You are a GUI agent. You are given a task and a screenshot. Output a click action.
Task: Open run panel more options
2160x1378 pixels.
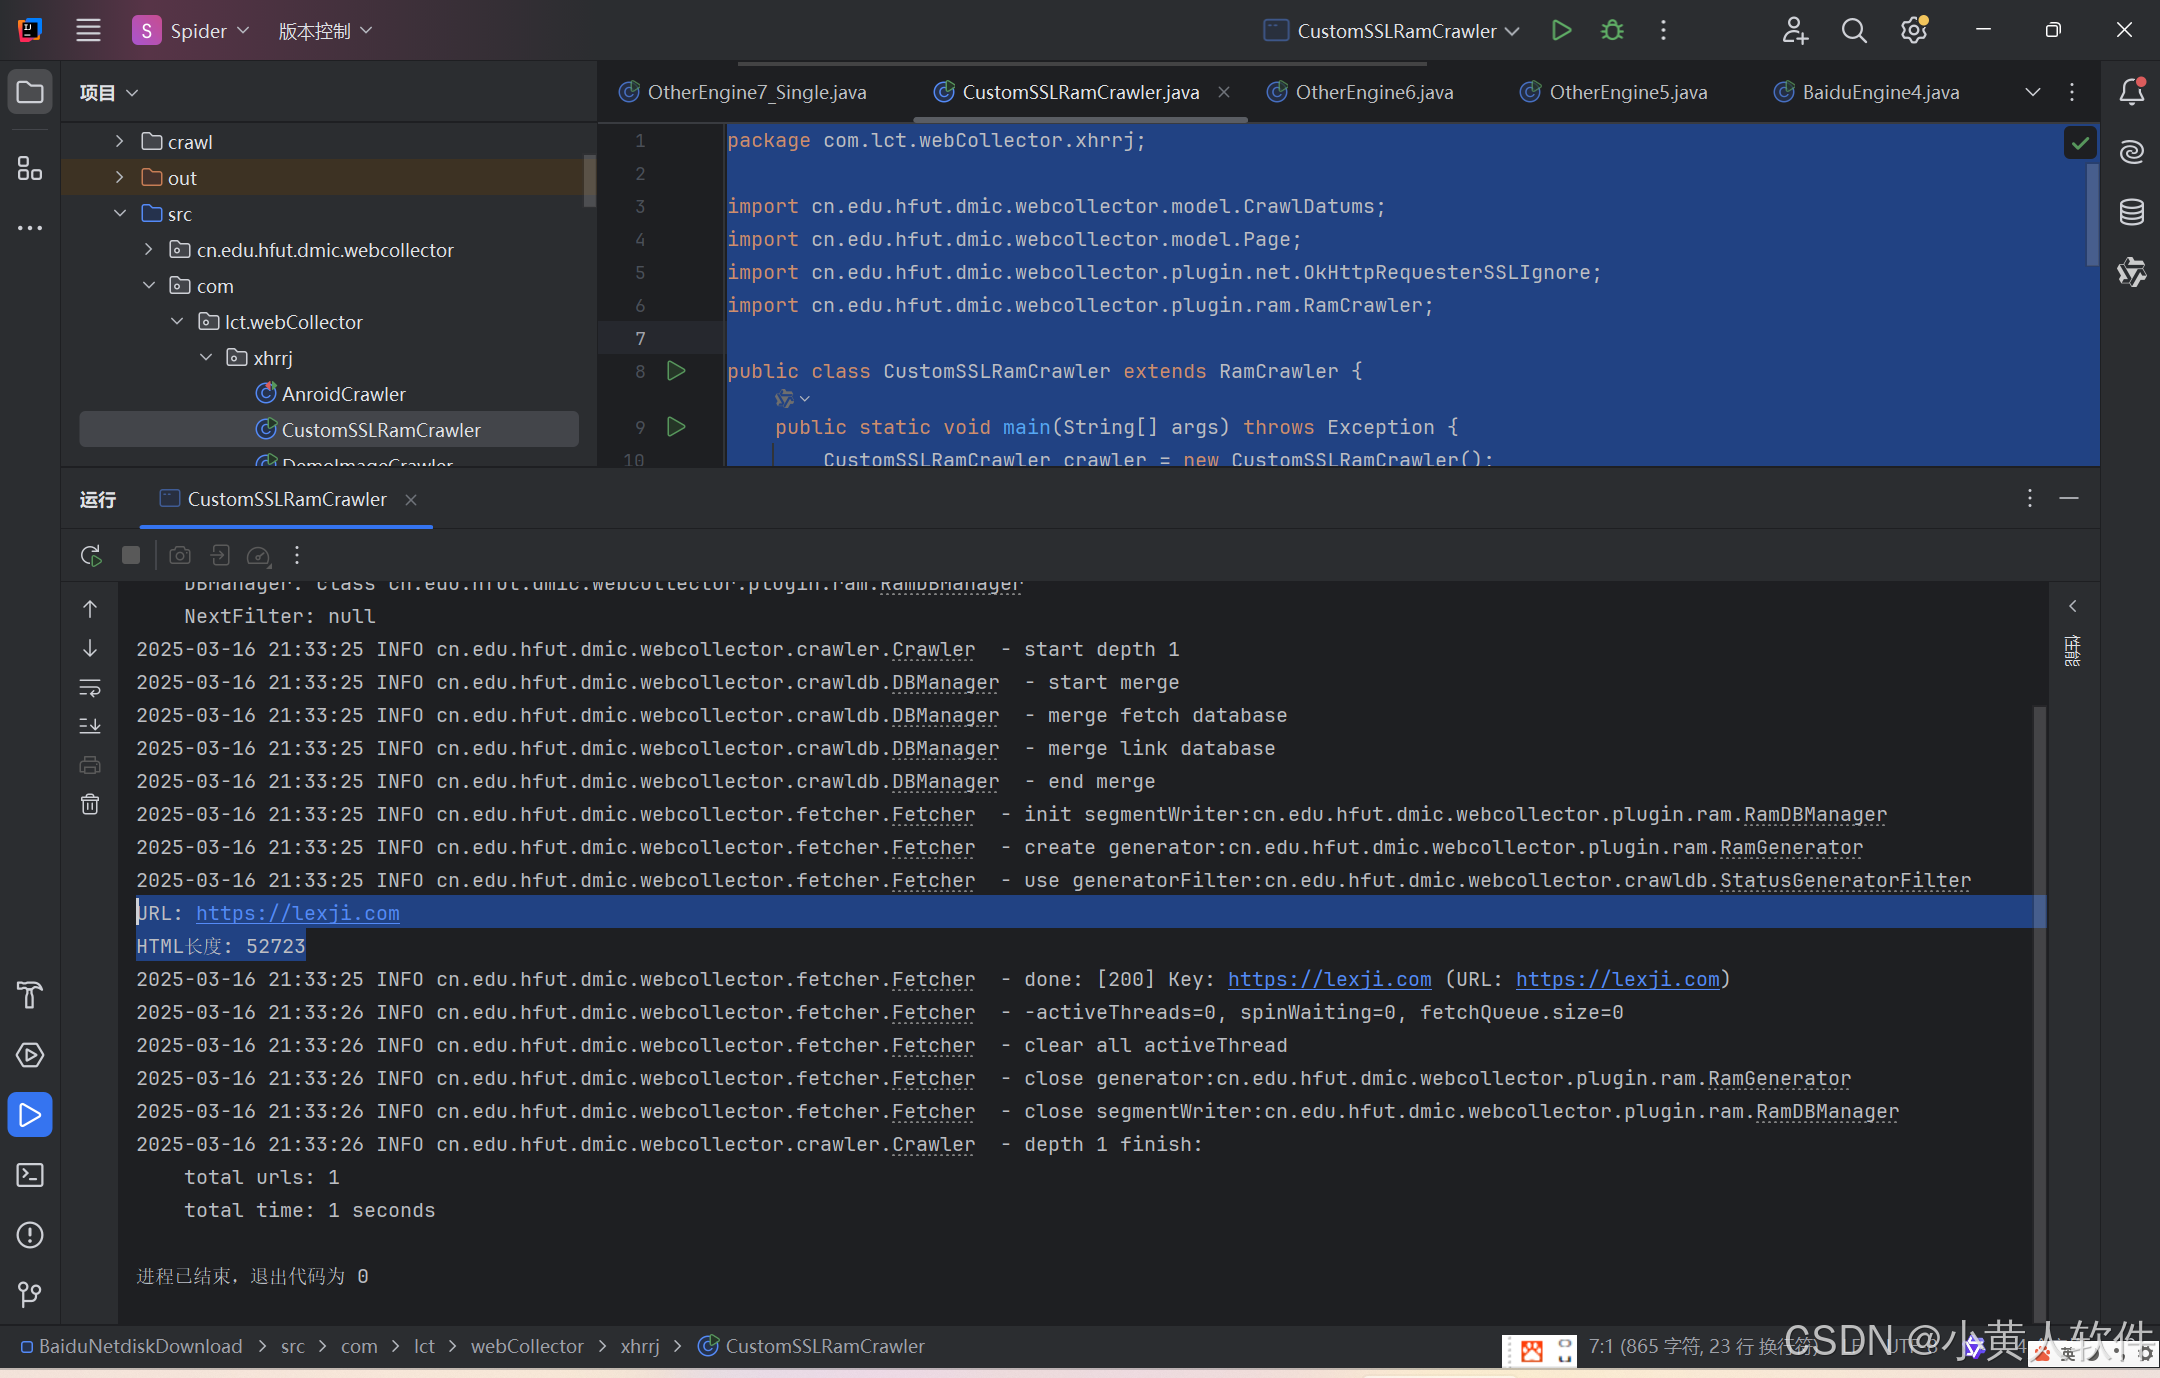2030,498
